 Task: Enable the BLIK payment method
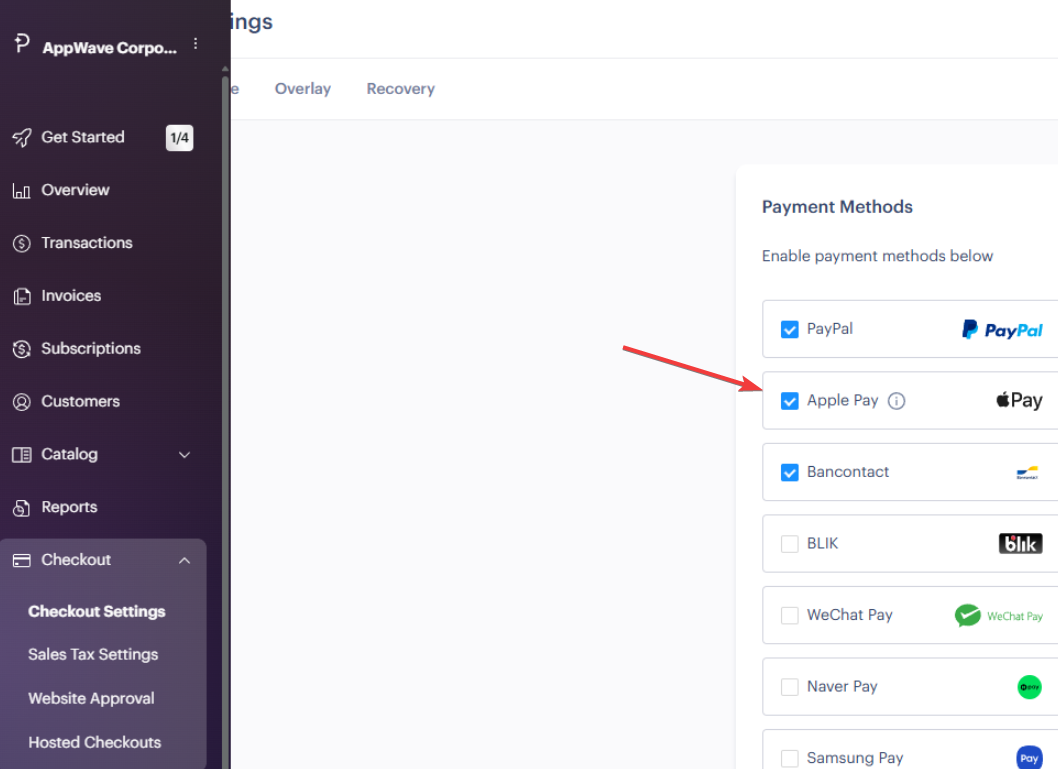[x=789, y=544]
